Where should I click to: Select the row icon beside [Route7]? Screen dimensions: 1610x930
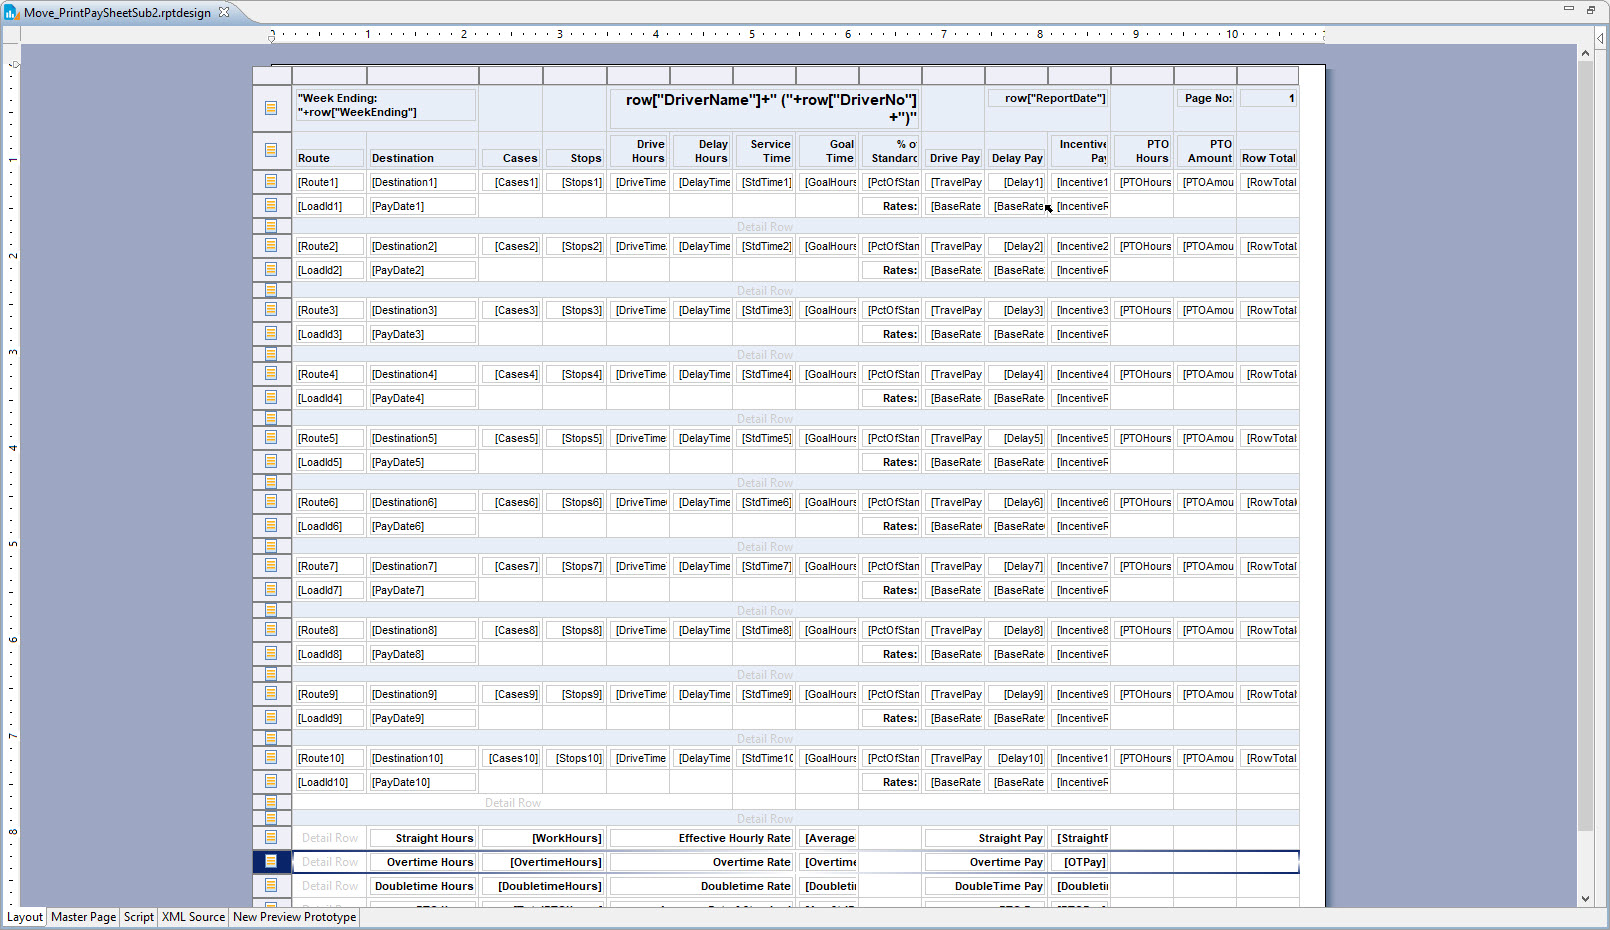271,565
